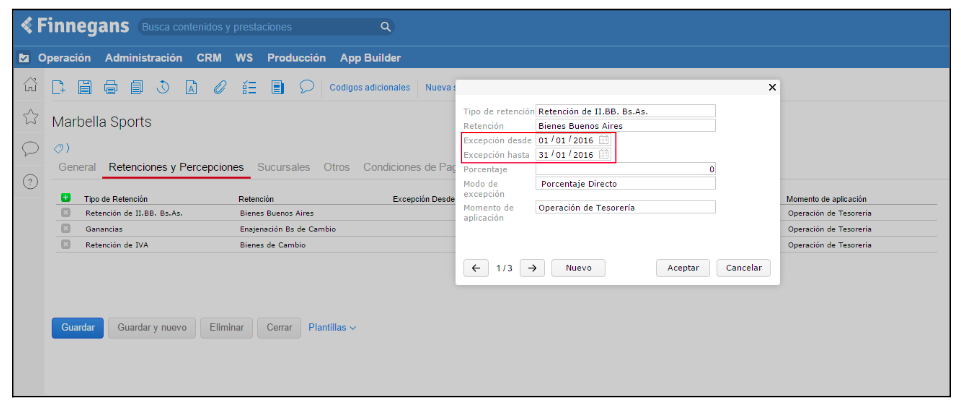
Task: Click the Finnegans logo
Action: [x=74, y=26]
